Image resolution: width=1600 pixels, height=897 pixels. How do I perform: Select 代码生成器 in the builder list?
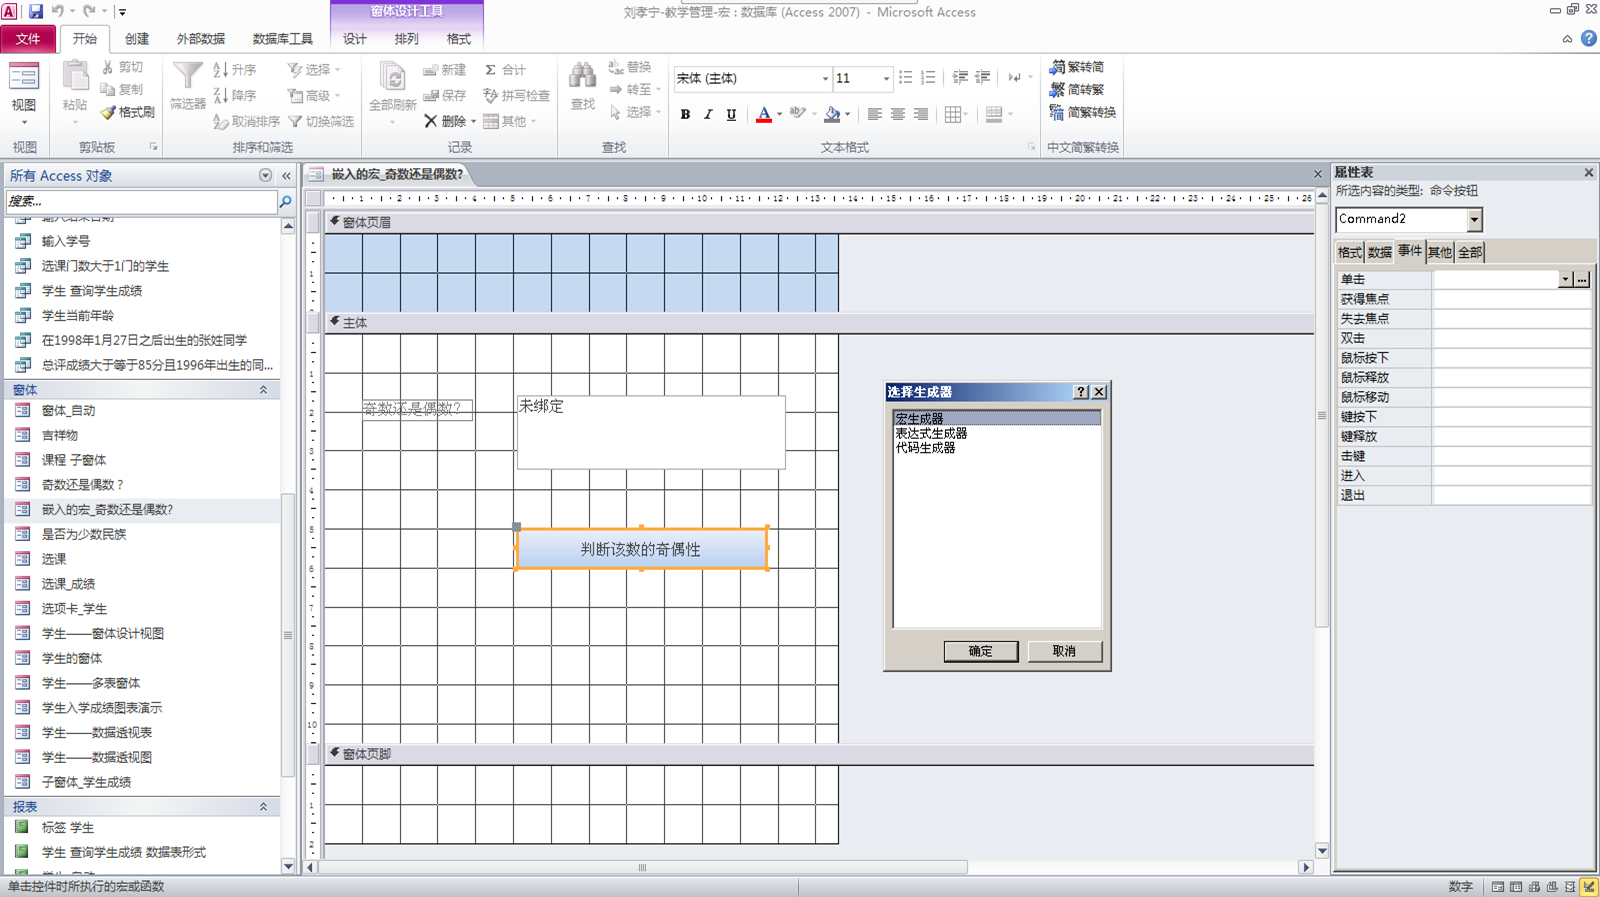pyautogui.click(x=925, y=448)
